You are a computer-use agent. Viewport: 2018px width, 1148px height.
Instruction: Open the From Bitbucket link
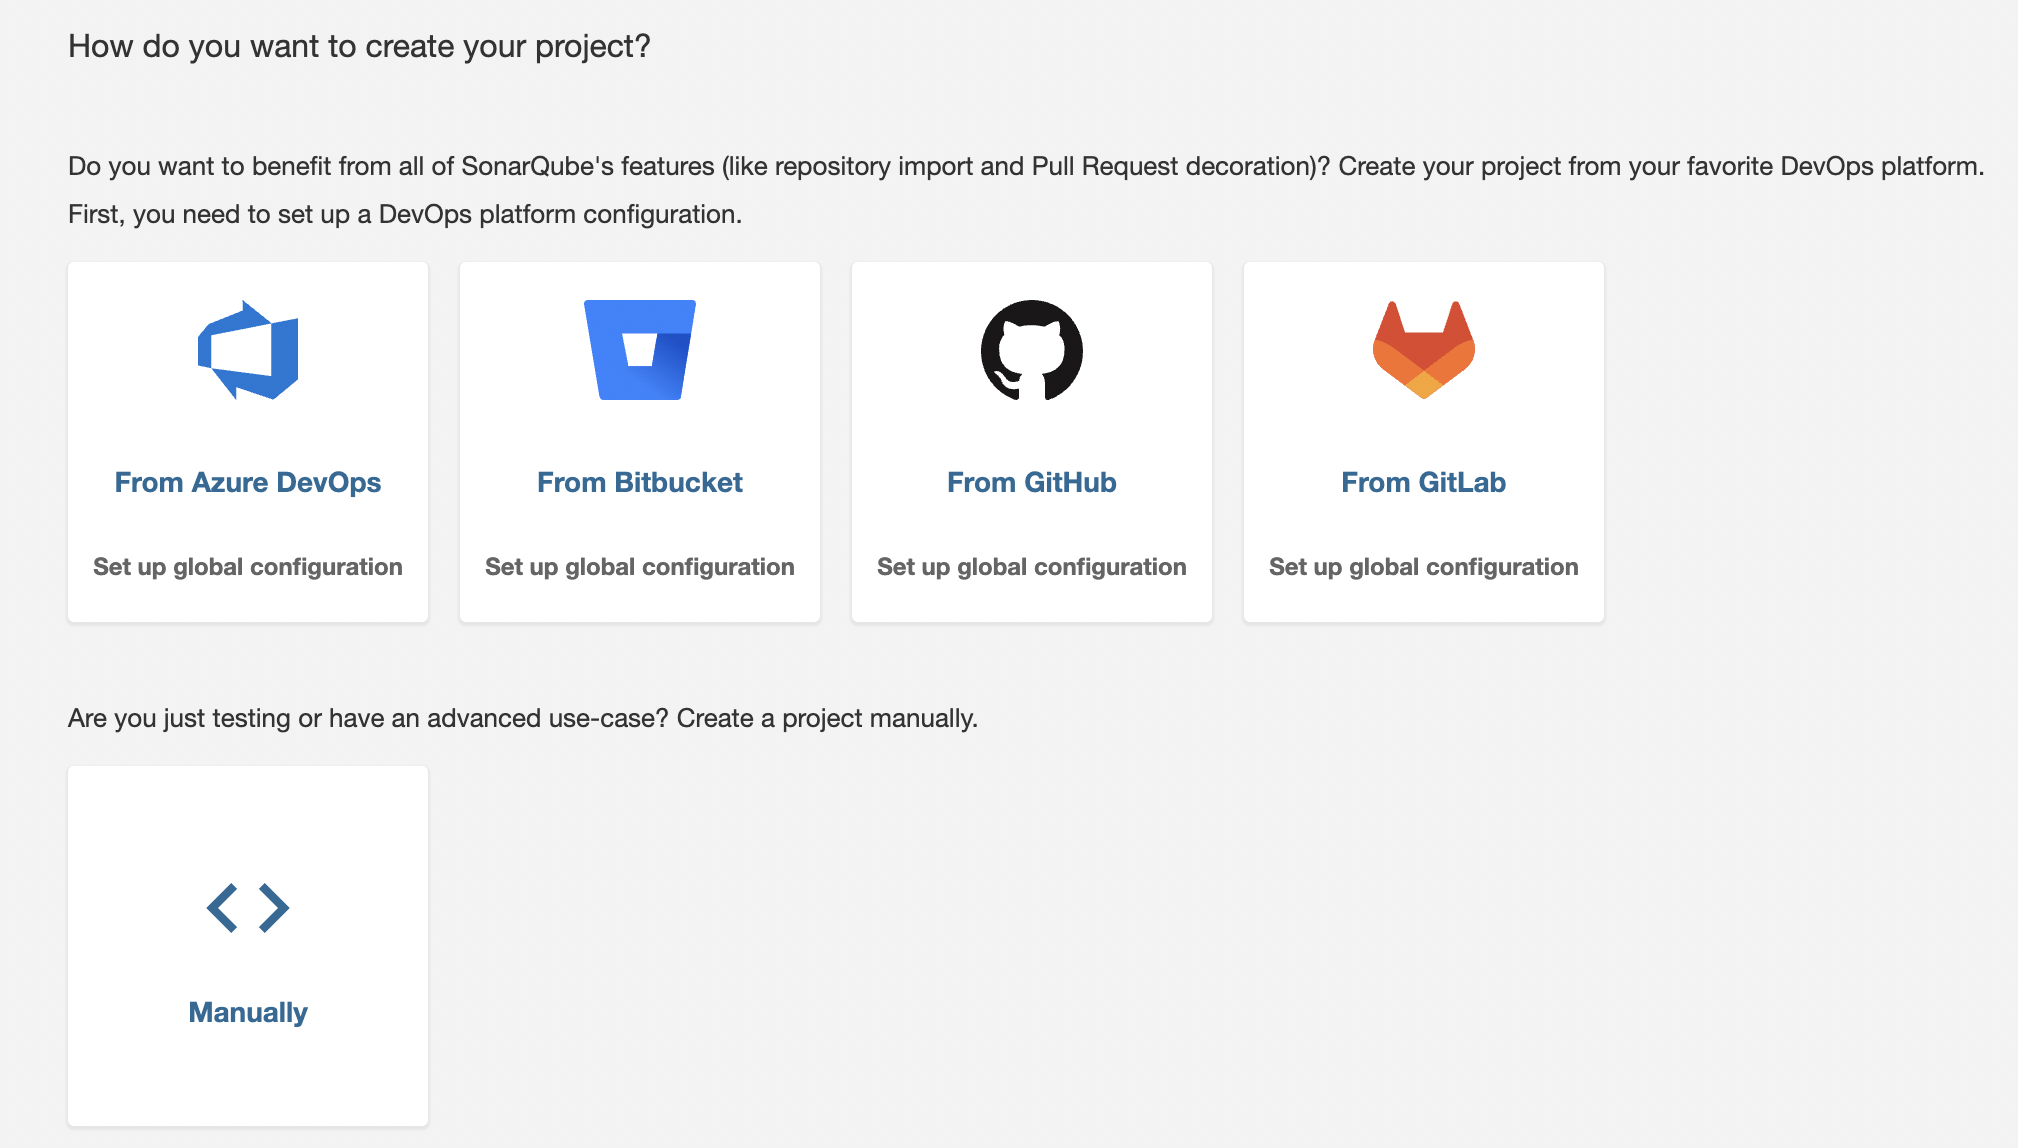pyautogui.click(x=640, y=482)
